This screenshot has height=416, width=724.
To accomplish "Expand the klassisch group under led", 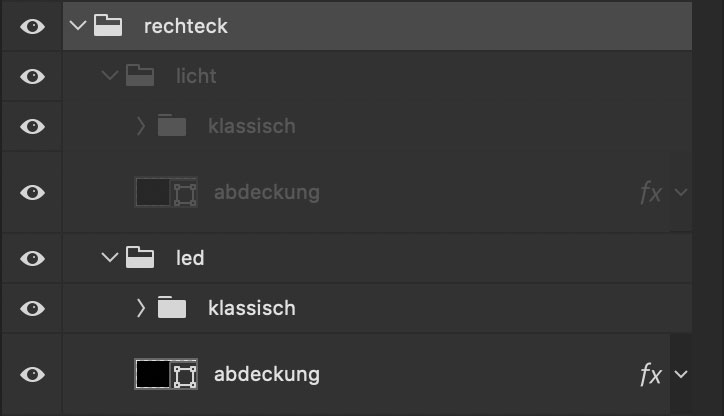I will (141, 308).
